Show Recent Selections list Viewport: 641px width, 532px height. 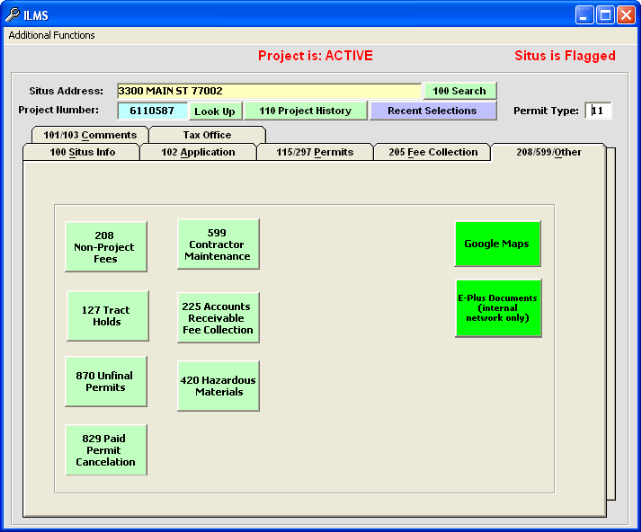tap(432, 111)
